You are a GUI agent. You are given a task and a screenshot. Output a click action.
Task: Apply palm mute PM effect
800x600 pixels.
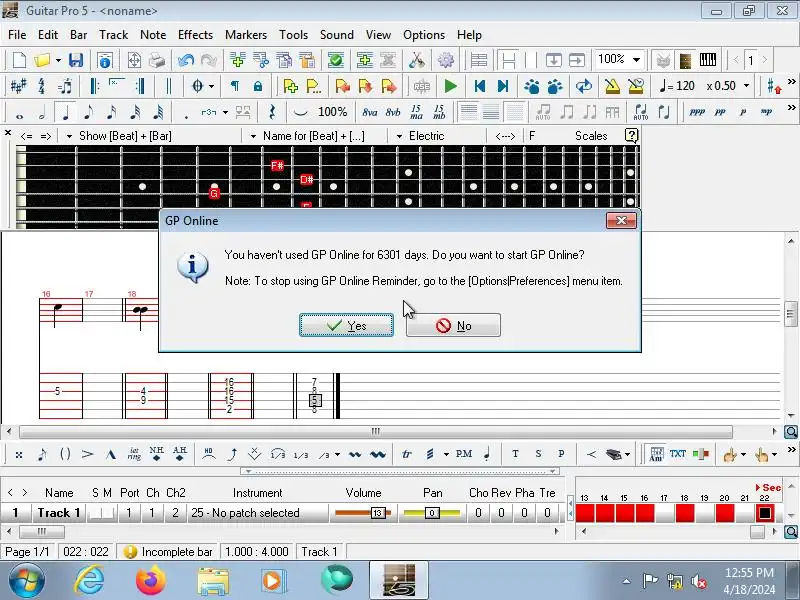(463, 454)
